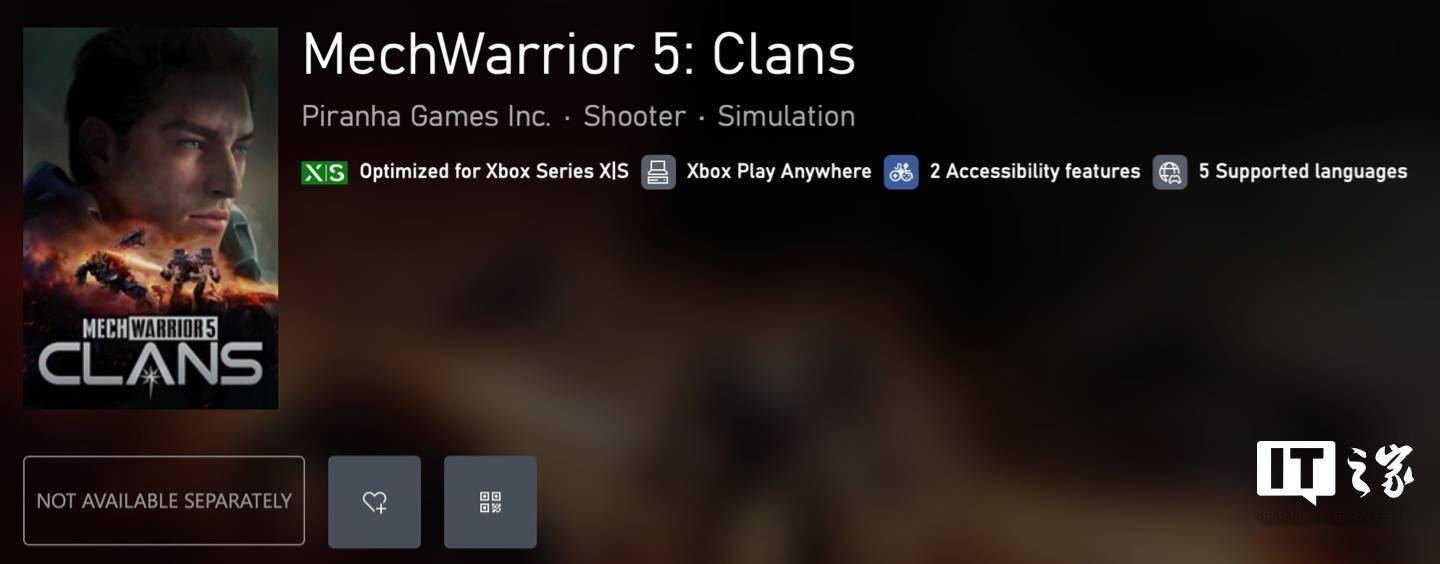Viewport: 1440px width, 564px height.
Task: Browse the Simulation genre link
Action: click(x=786, y=116)
